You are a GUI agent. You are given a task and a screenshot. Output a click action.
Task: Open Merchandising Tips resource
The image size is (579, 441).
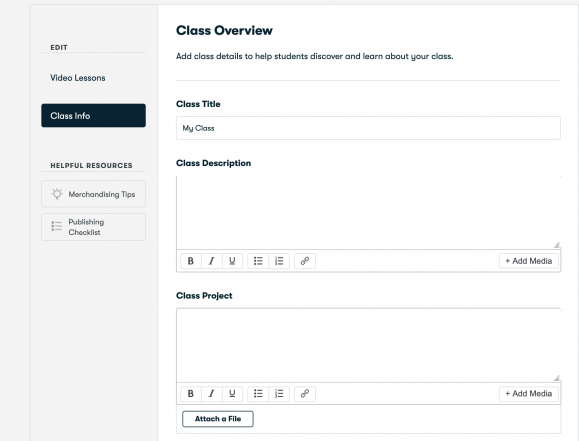93,194
